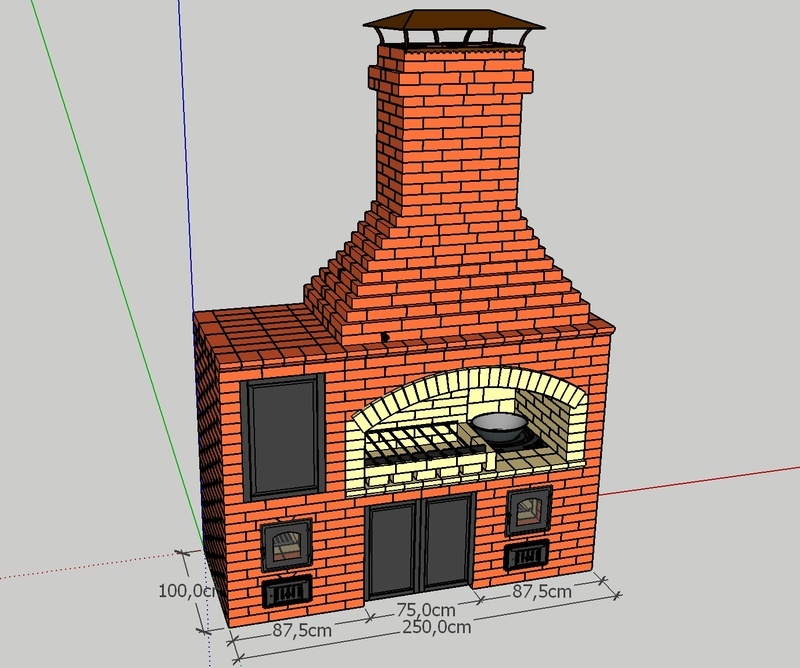The height and width of the screenshot is (668, 800).
Task: Click the tiled countertop on top left
Action: pyautogui.click(x=265, y=334)
